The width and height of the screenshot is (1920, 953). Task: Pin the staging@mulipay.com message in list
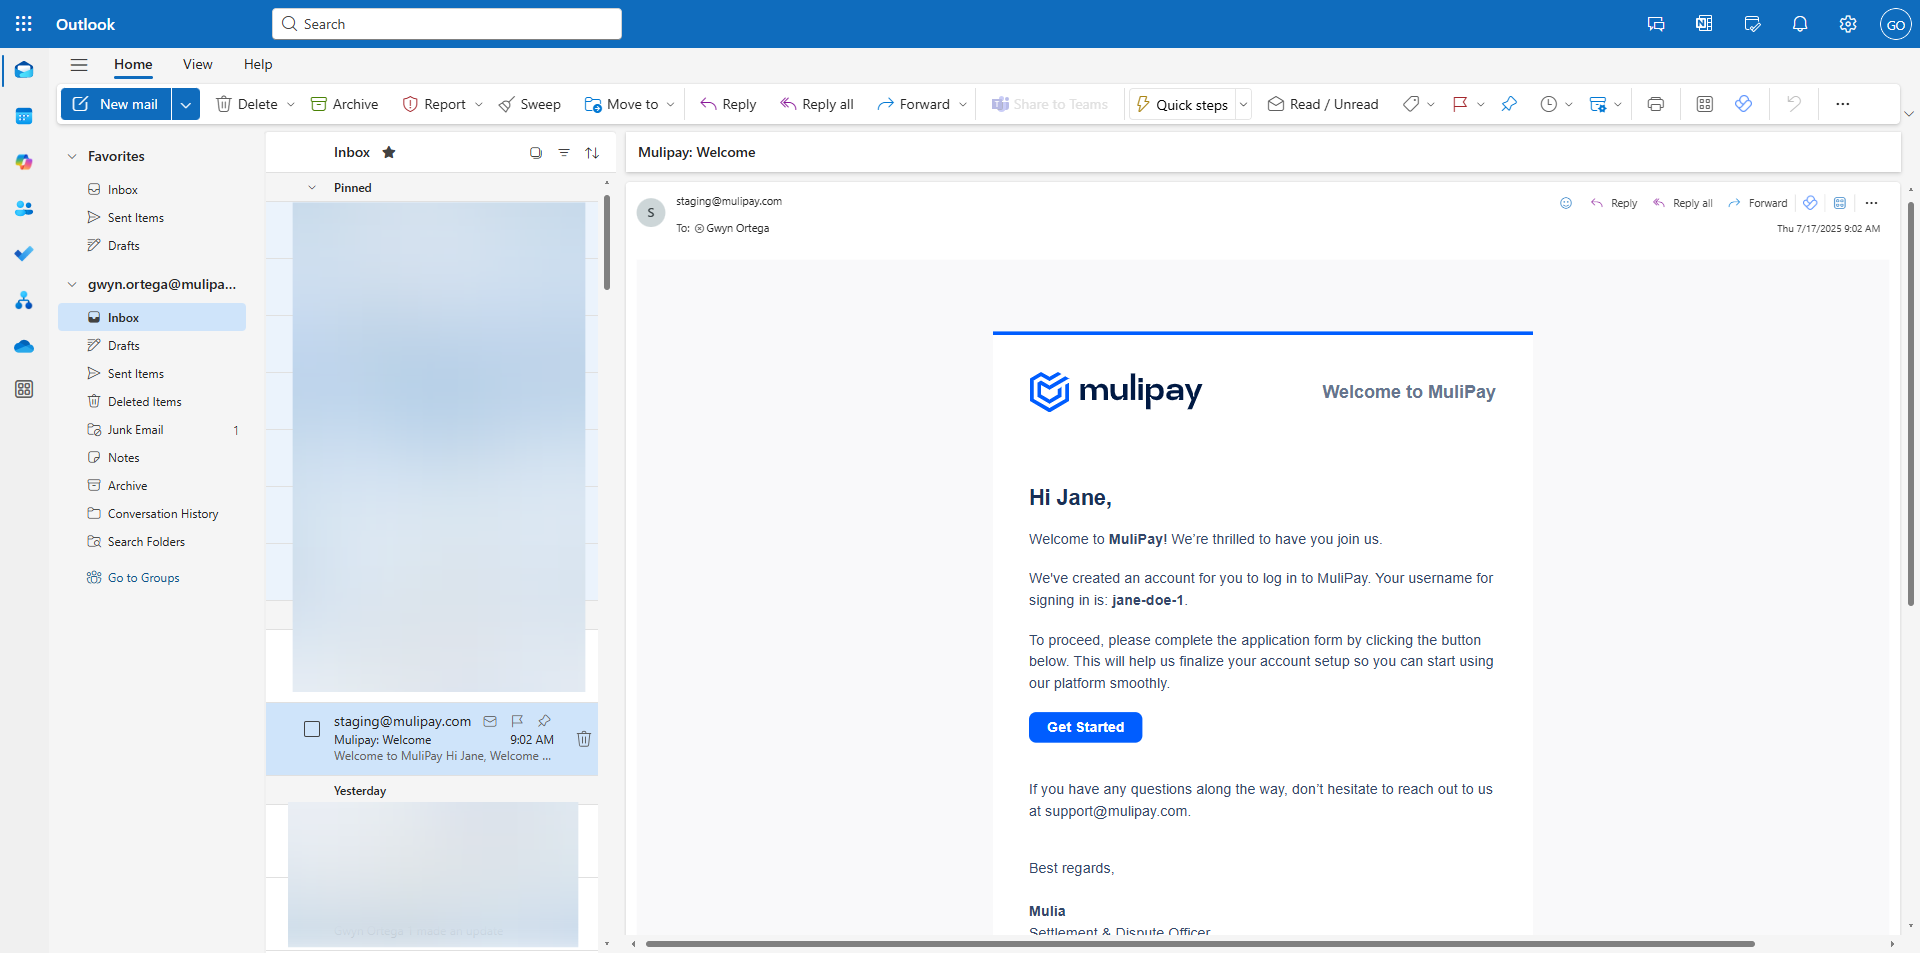(x=544, y=721)
